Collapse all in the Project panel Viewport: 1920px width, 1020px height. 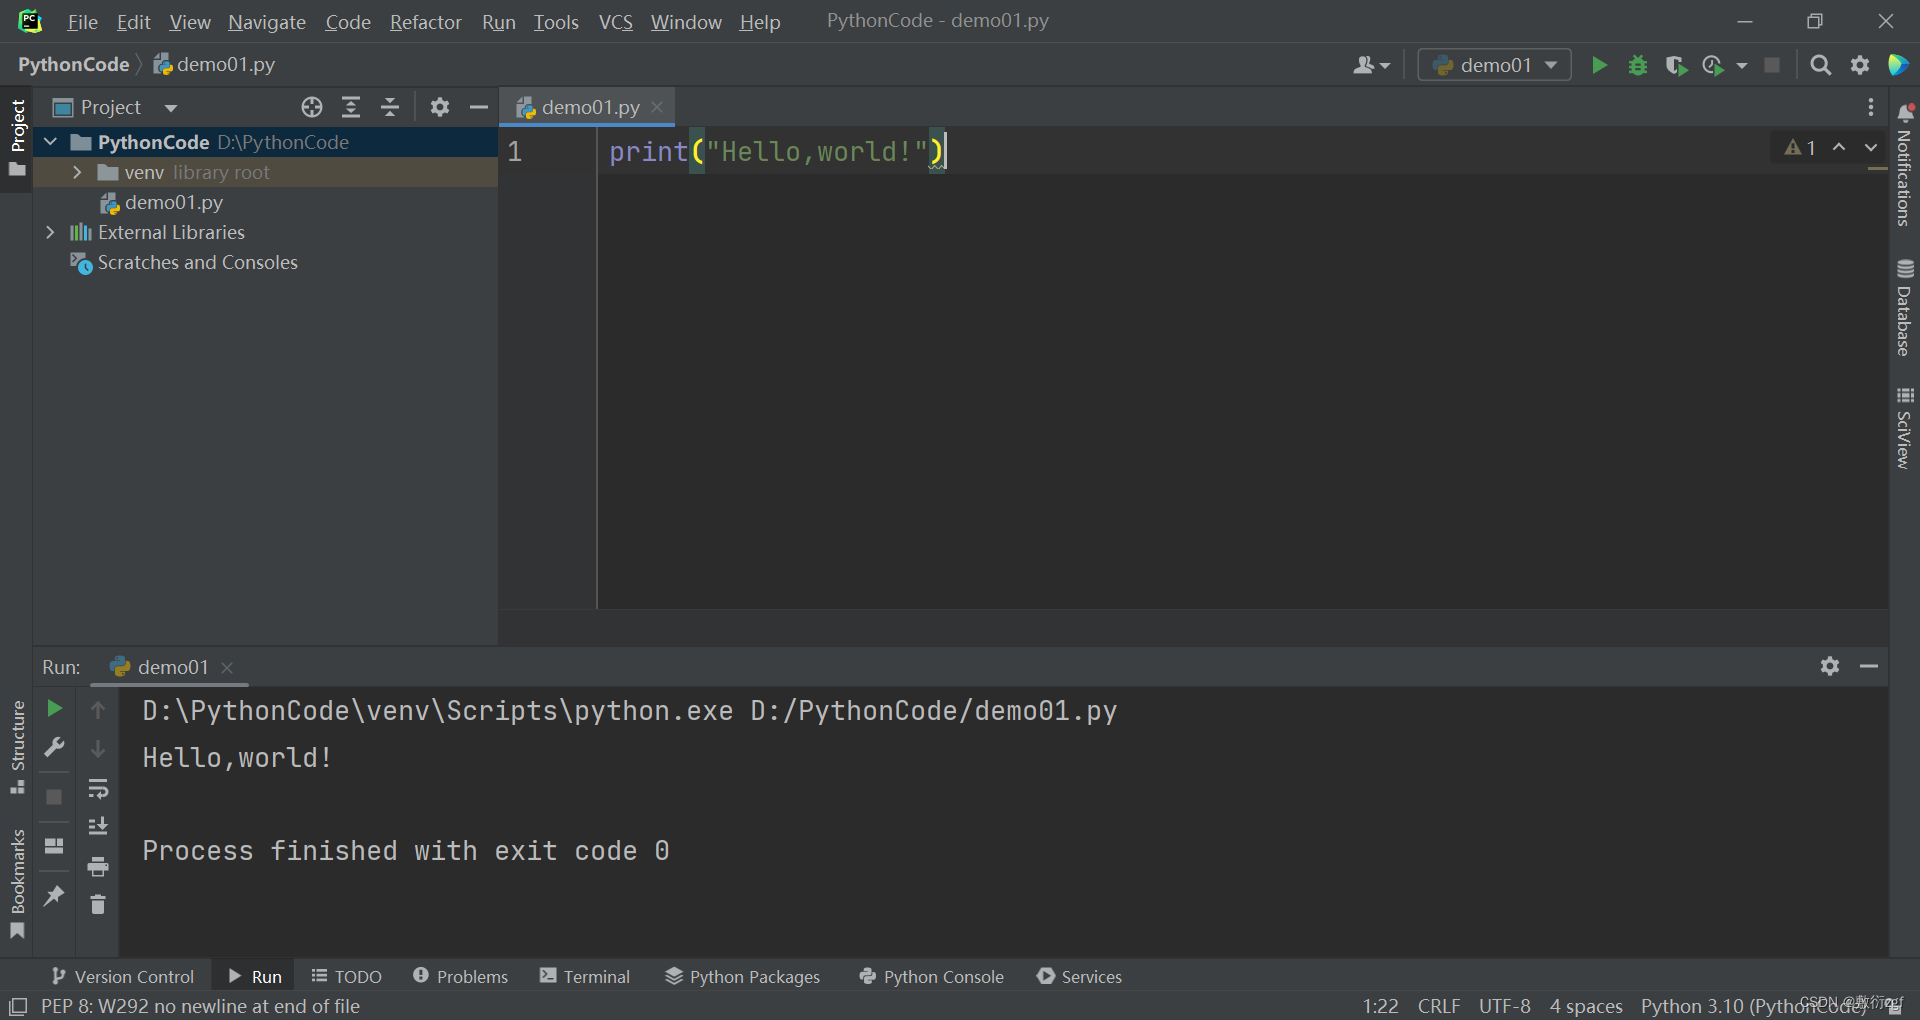(x=390, y=107)
